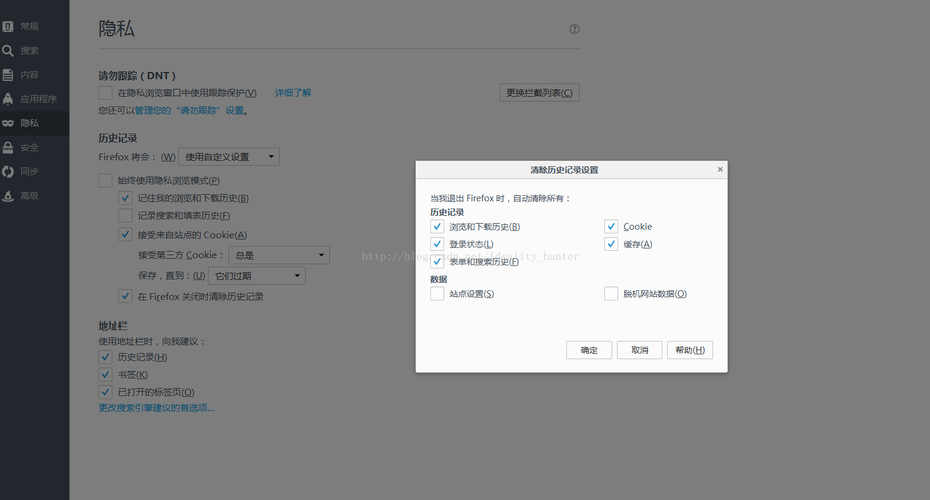Click the Content (内容) document icon in sidebar

pyautogui.click(x=8, y=75)
